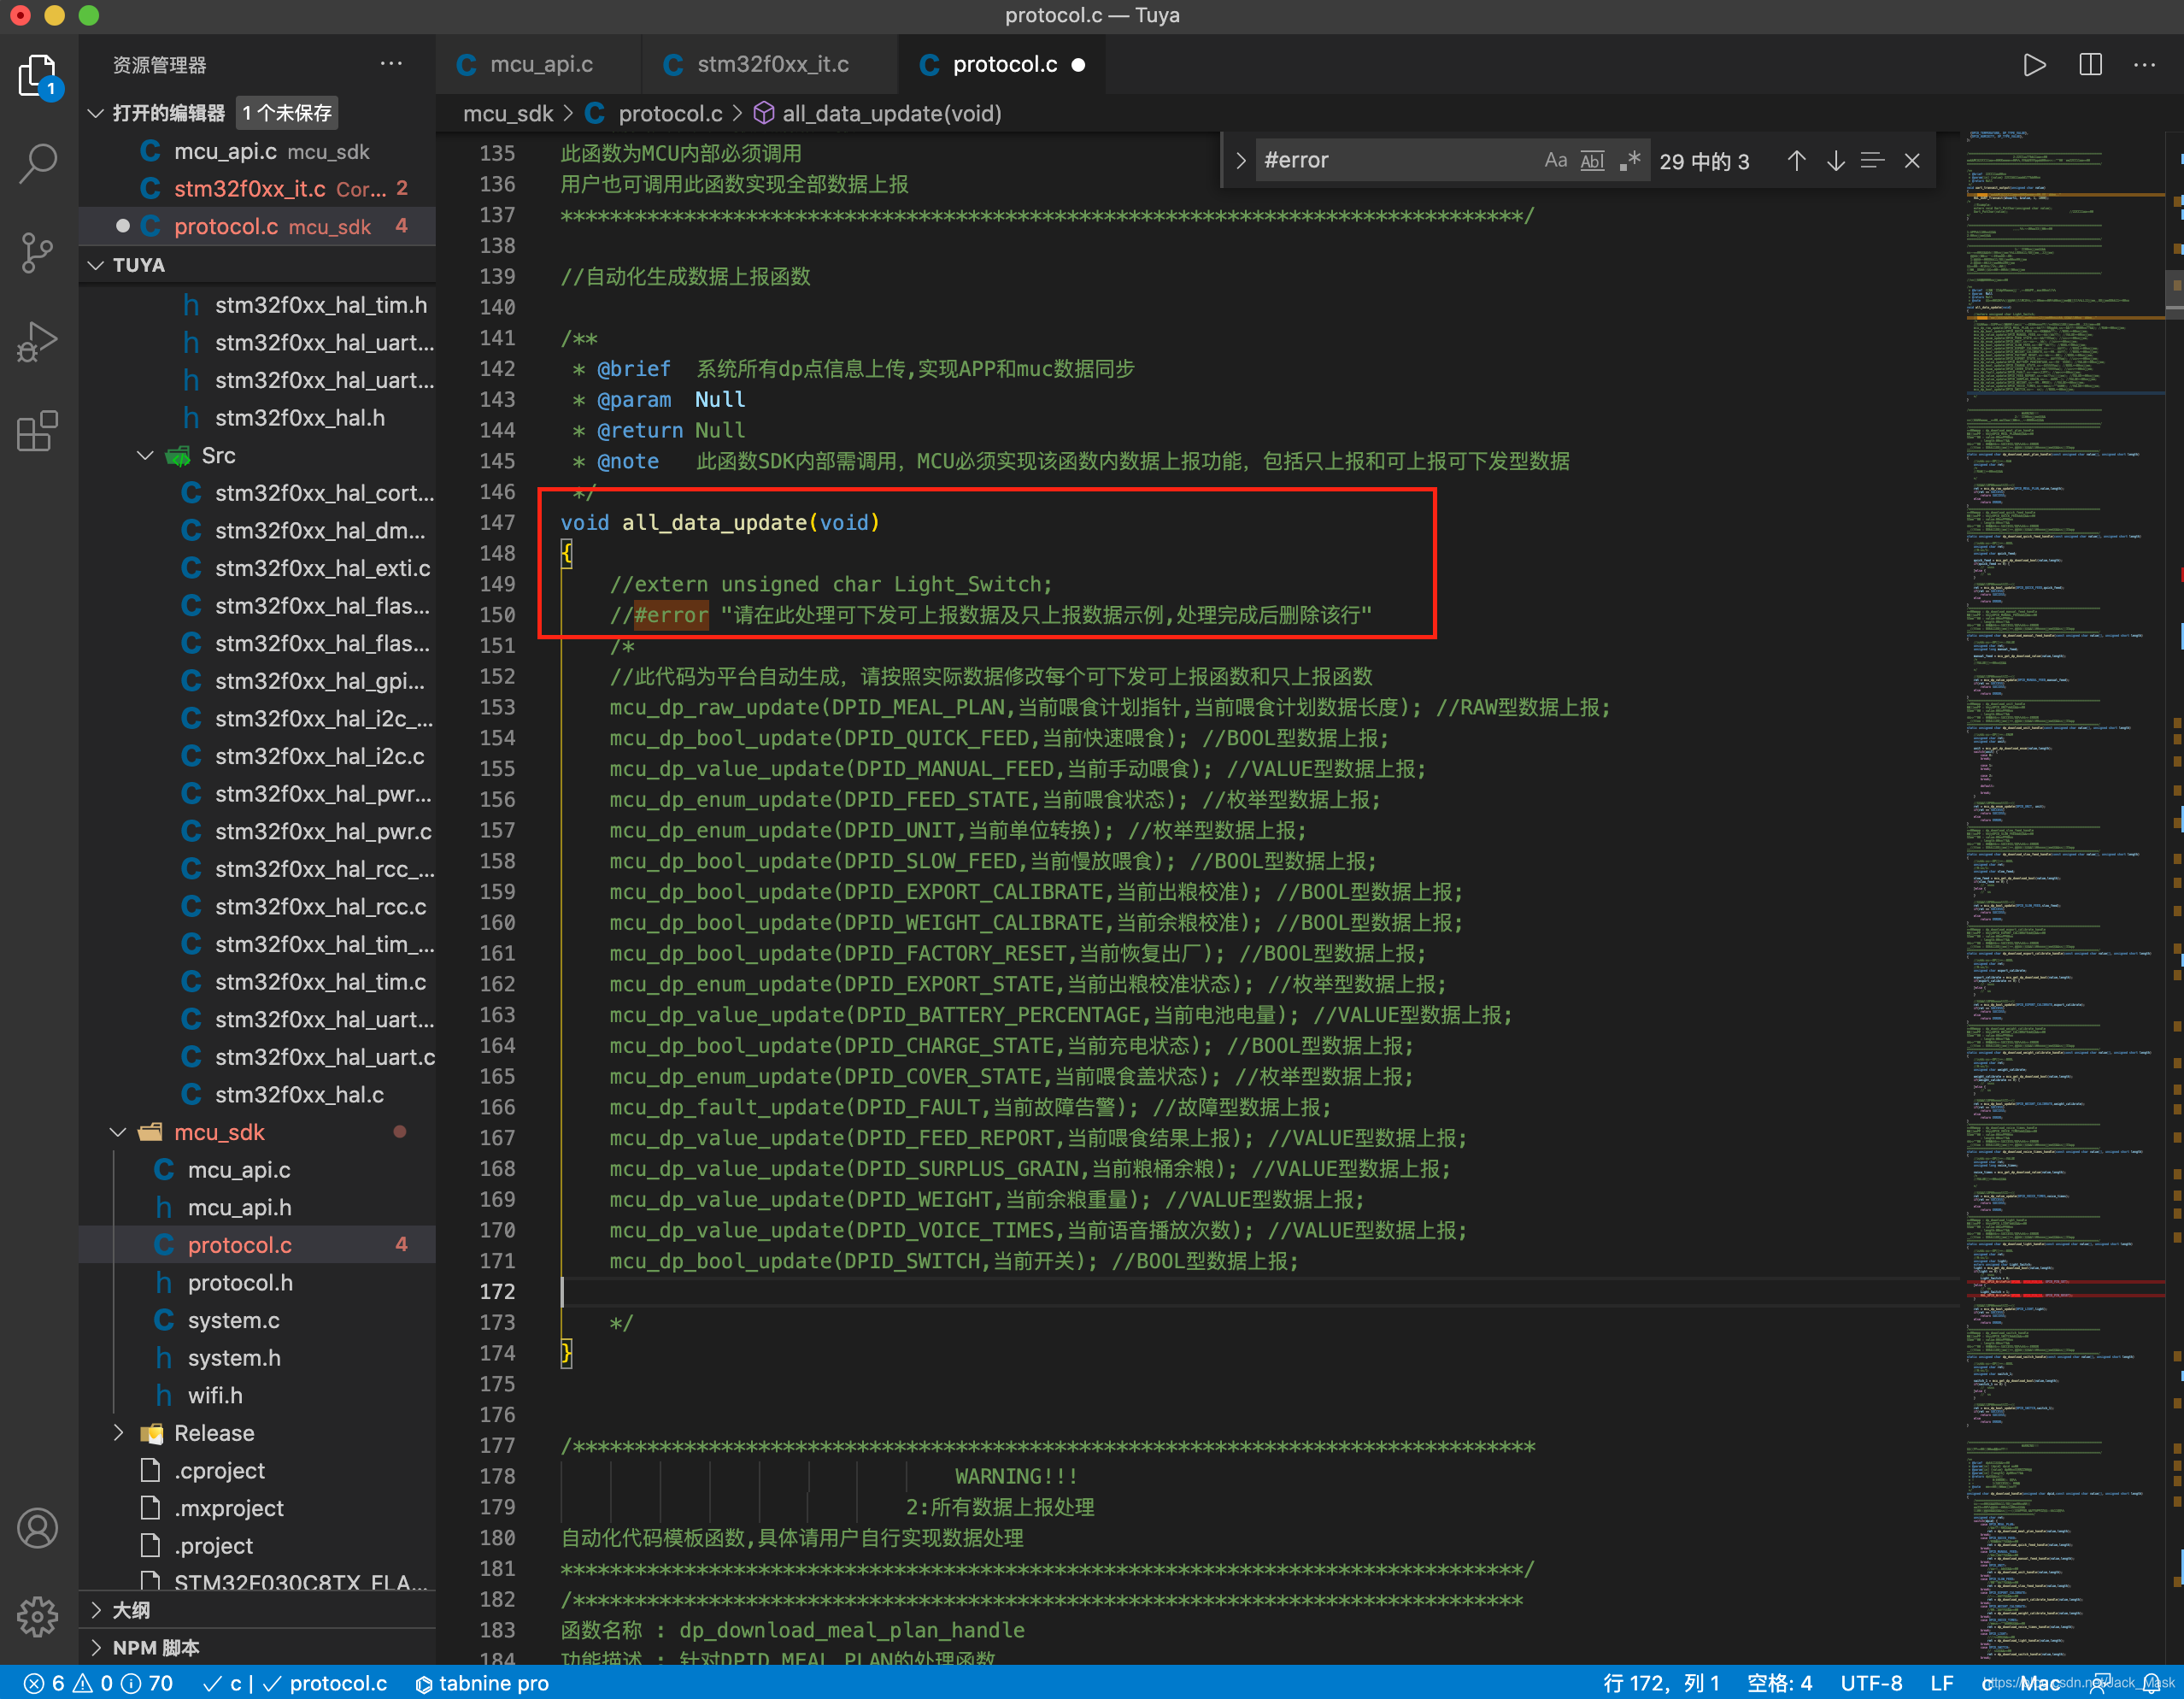Expand replace toggle chevron in find widget
Screen dimensions: 2184x1699
click(x=1241, y=161)
